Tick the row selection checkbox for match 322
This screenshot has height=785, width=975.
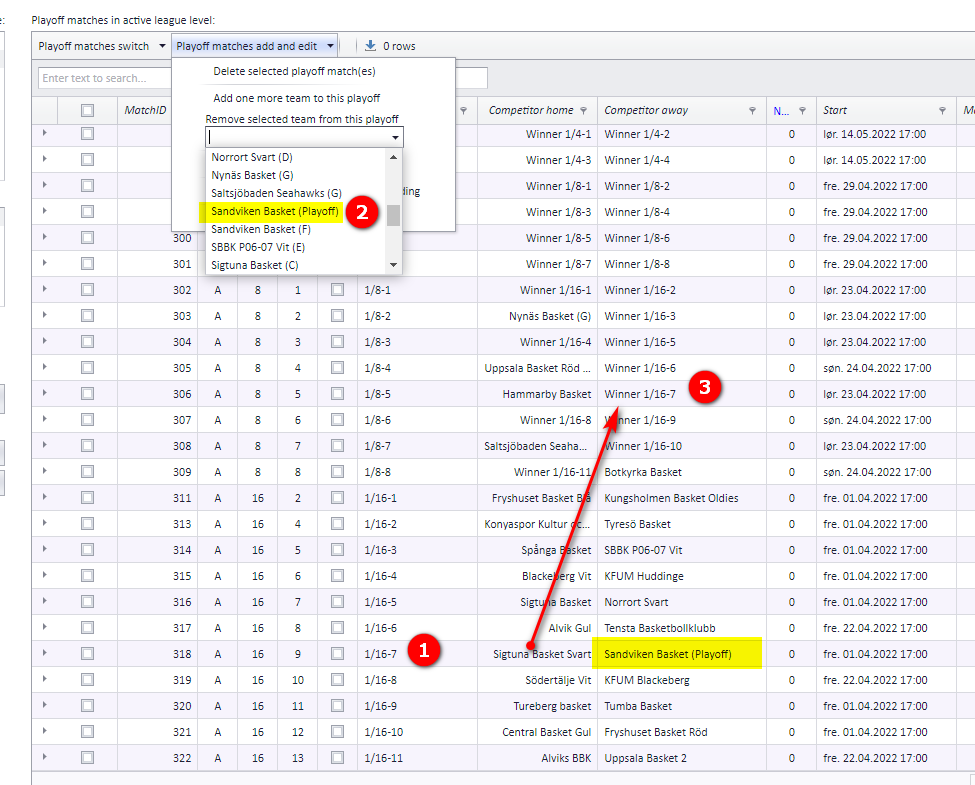(x=88, y=758)
